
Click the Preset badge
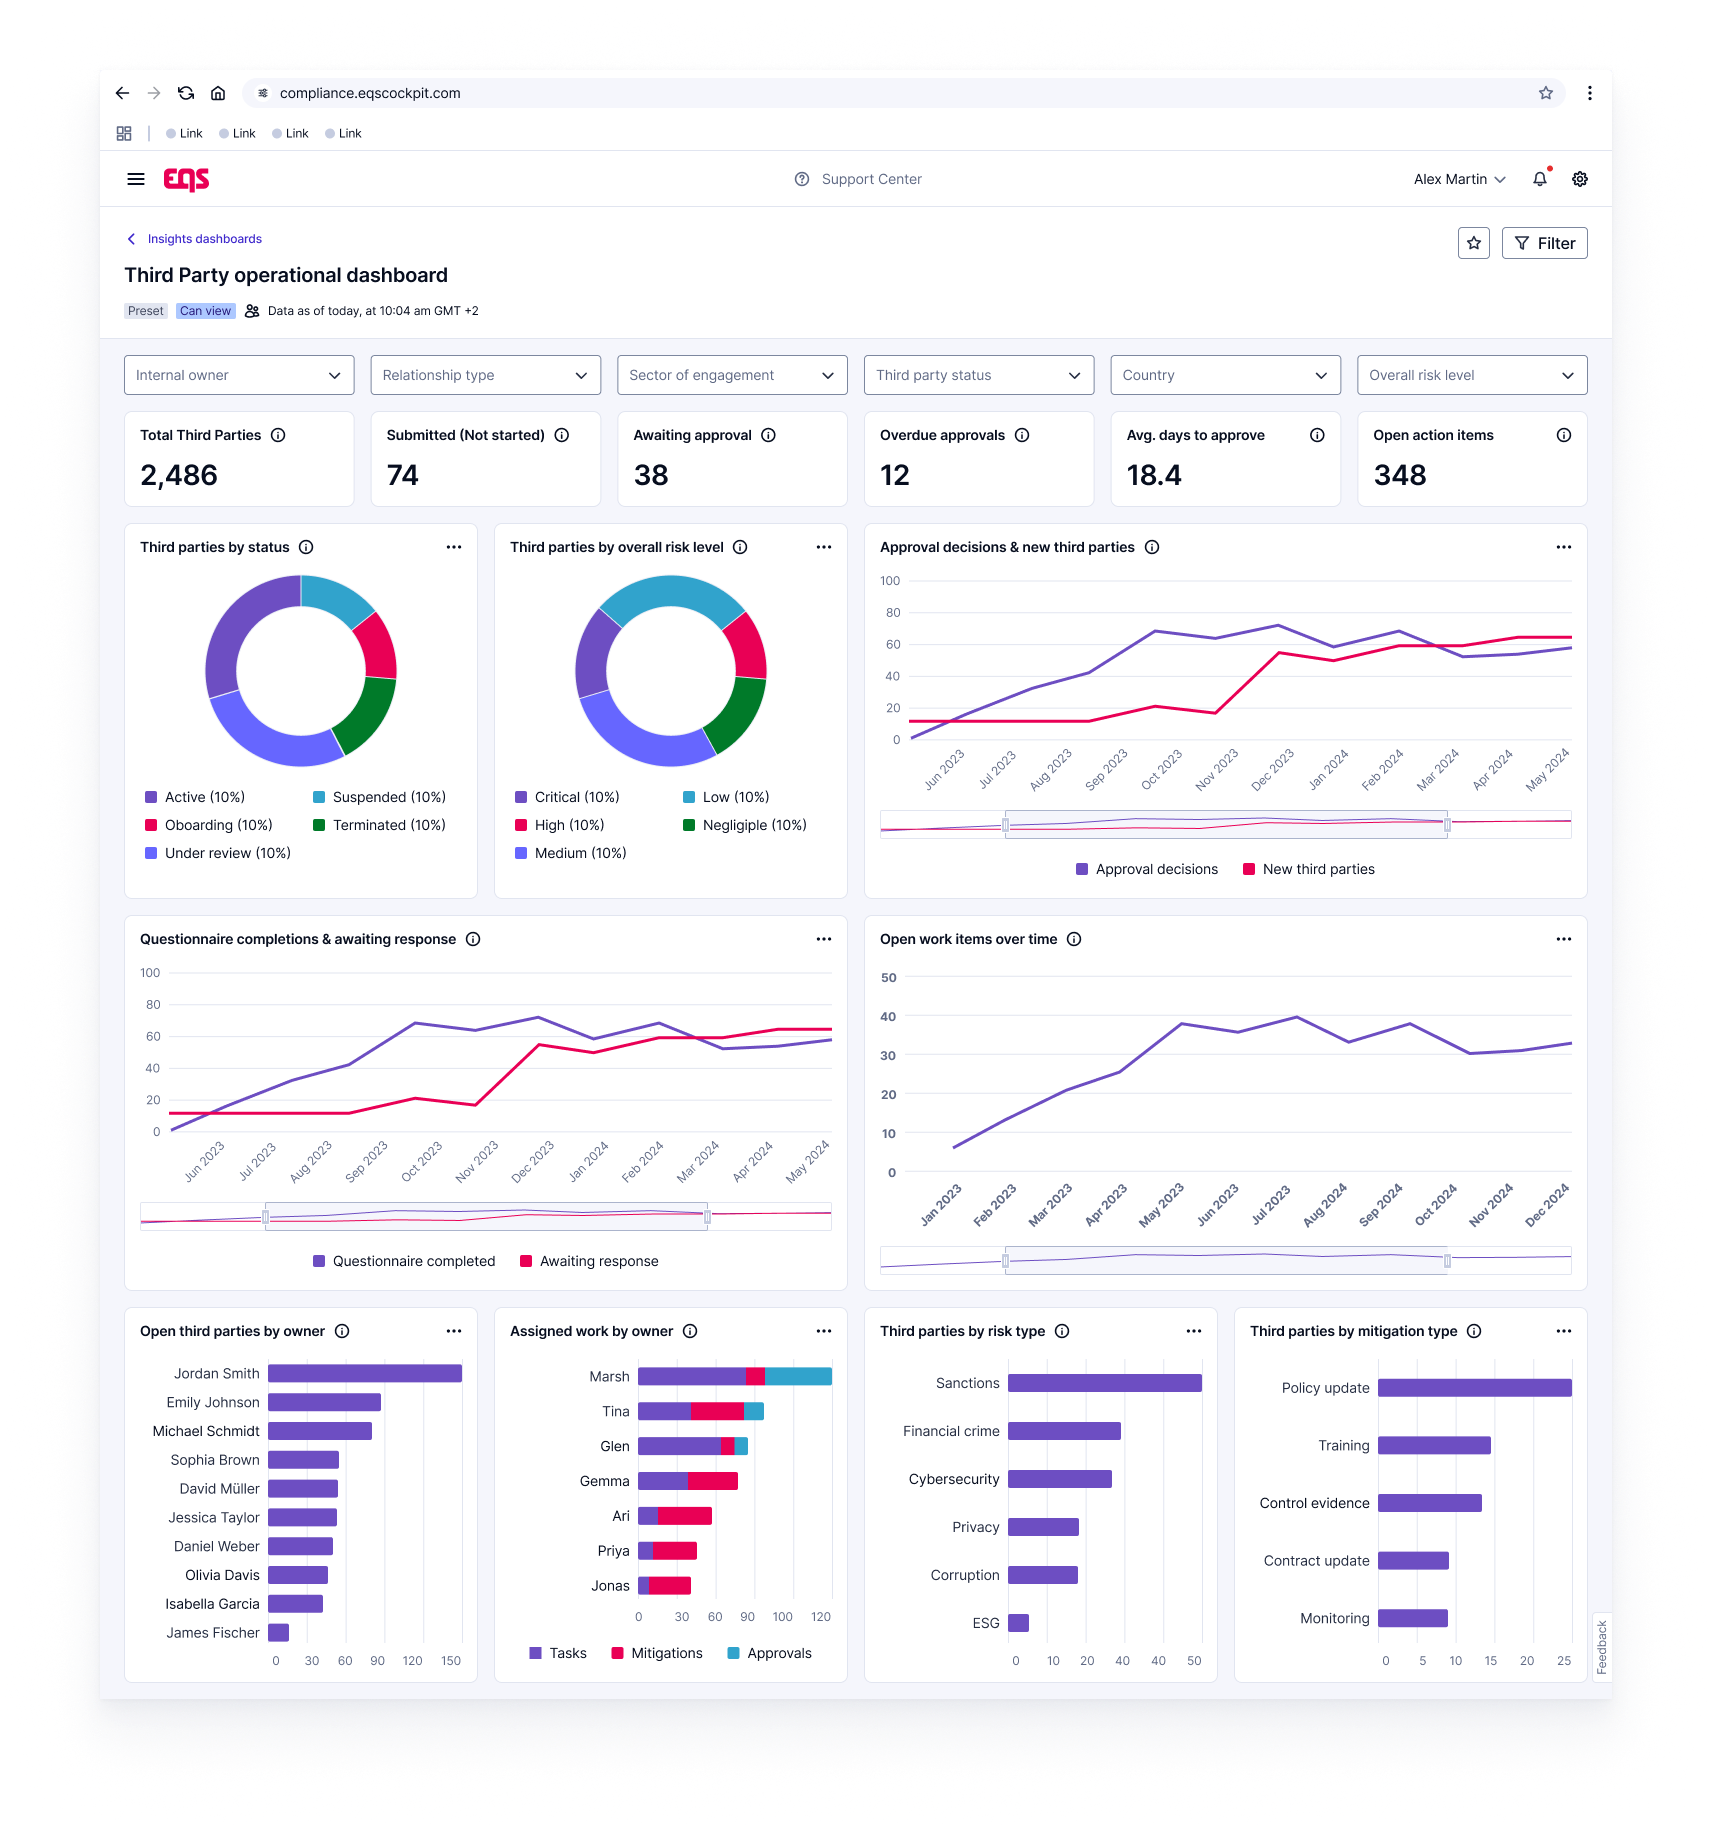(146, 311)
